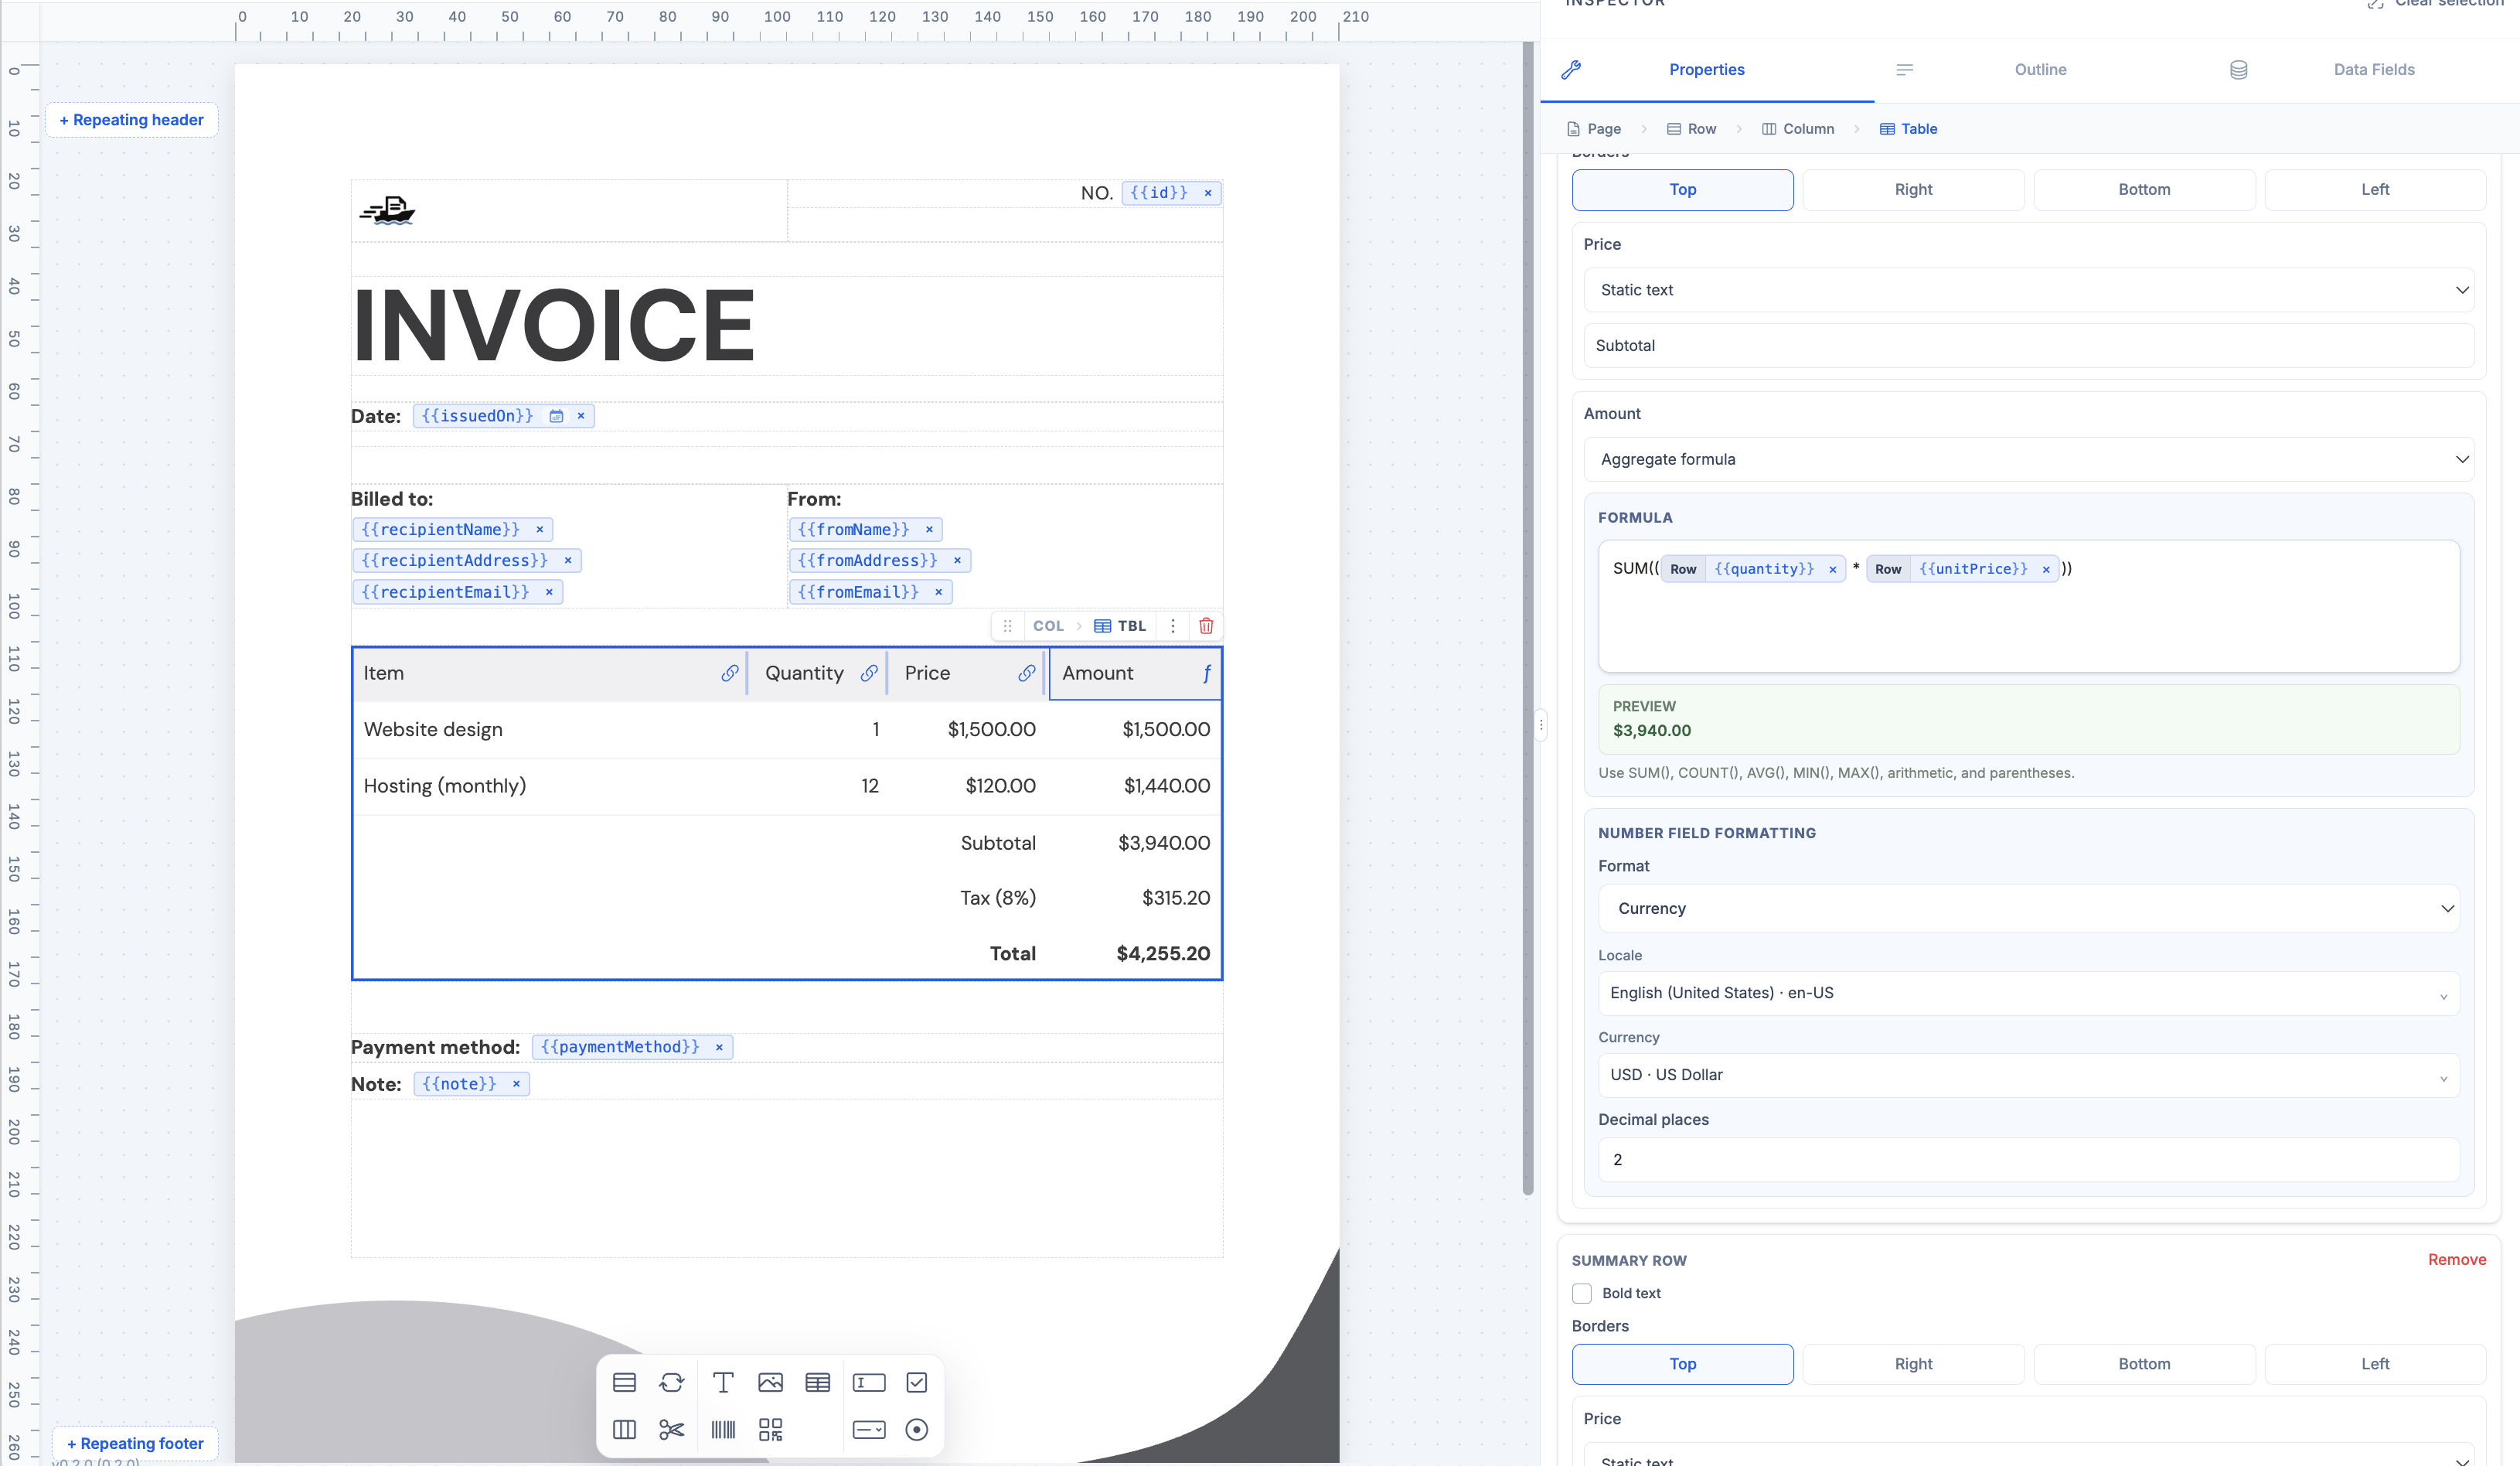Click the Repeating header button
This screenshot has height=1466, width=2520.
pyautogui.click(x=131, y=120)
